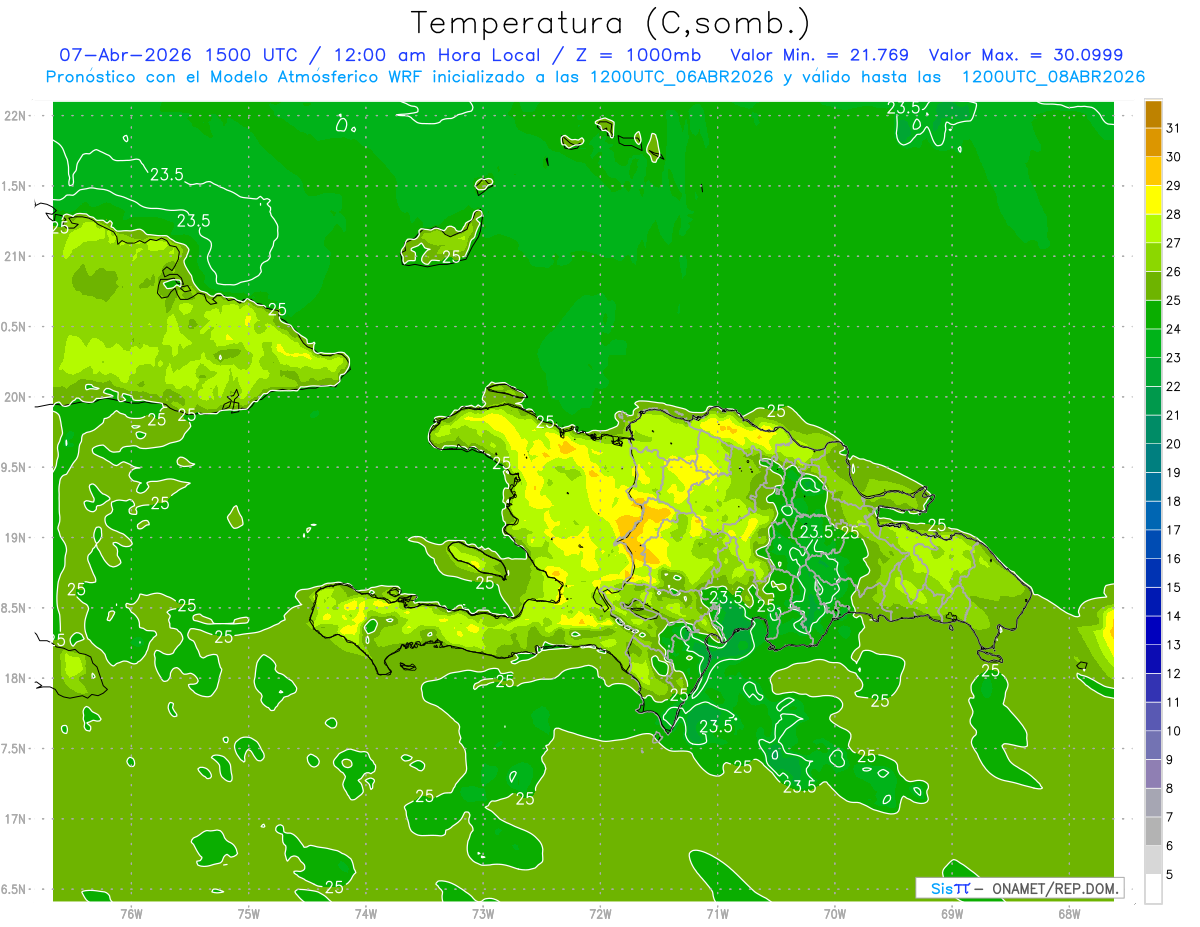Image resolution: width=1200 pixels, height=927 pixels.
Task: Click the 22N latitude axis label
Action: [x=16, y=115]
